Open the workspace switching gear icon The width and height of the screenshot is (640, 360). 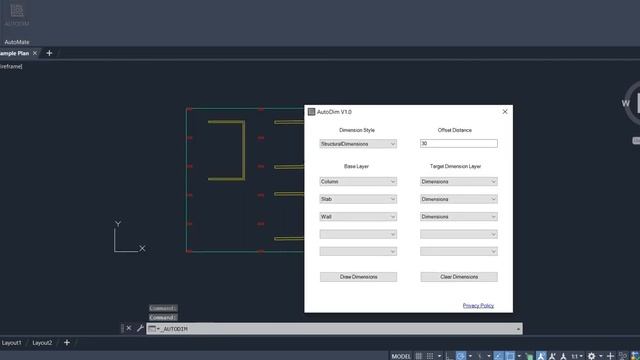(591, 356)
